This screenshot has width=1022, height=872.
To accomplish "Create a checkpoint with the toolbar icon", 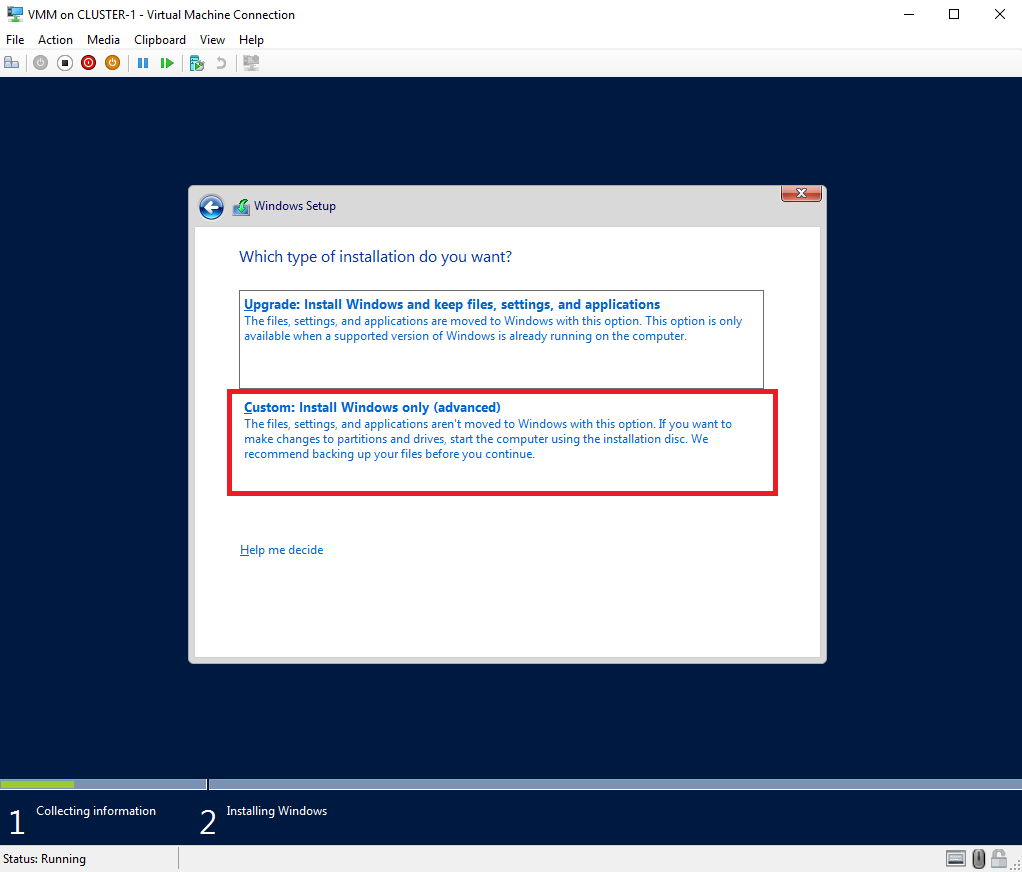I will (197, 63).
